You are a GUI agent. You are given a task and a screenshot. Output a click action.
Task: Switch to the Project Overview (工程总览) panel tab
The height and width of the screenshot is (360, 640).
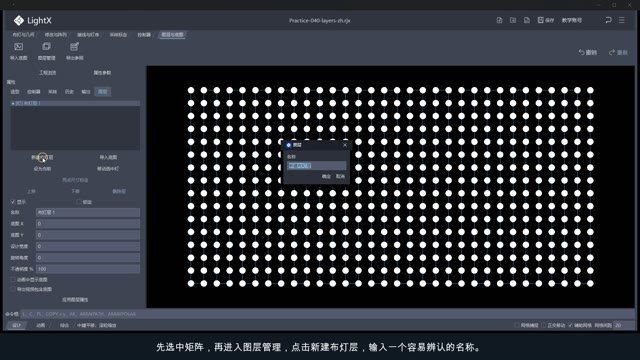coord(47,73)
